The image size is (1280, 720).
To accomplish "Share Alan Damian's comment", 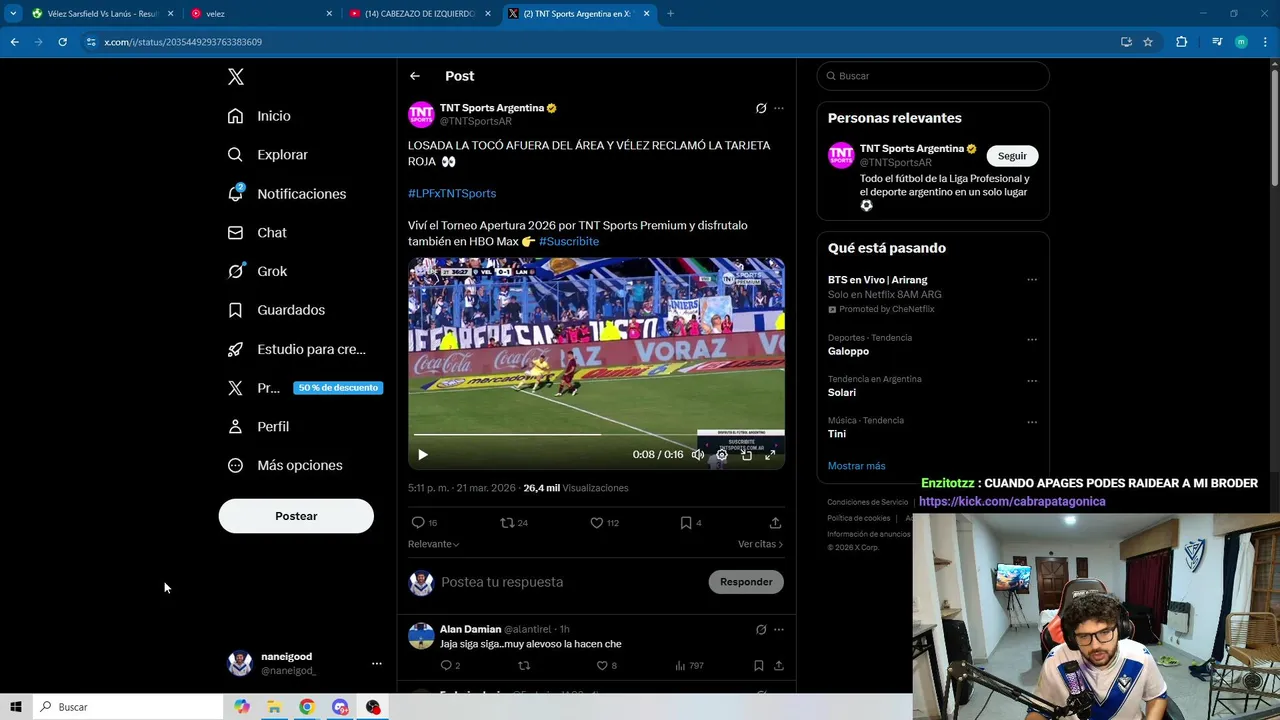I will pos(778,666).
